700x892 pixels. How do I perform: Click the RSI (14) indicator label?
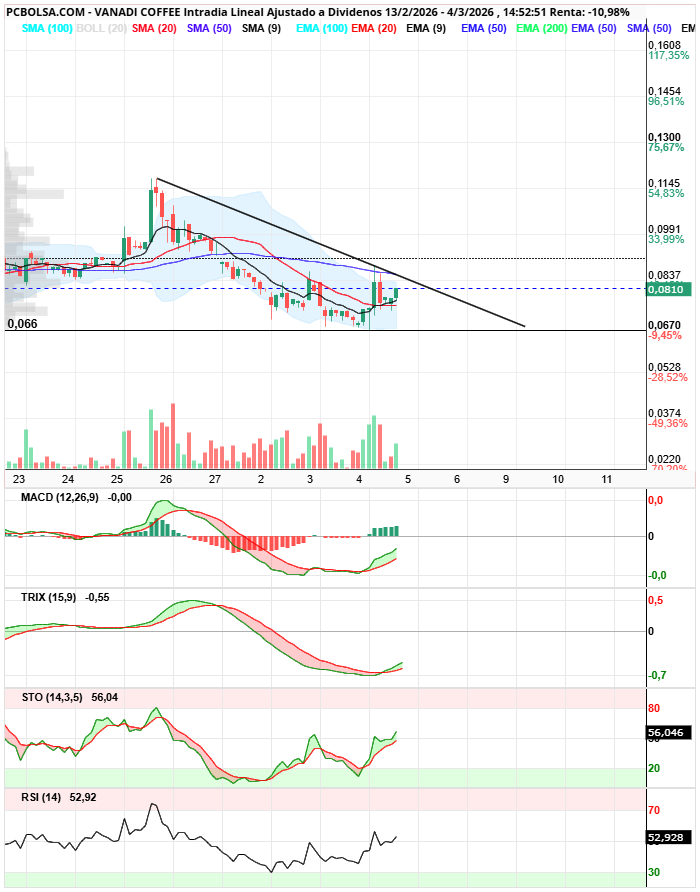[41, 798]
